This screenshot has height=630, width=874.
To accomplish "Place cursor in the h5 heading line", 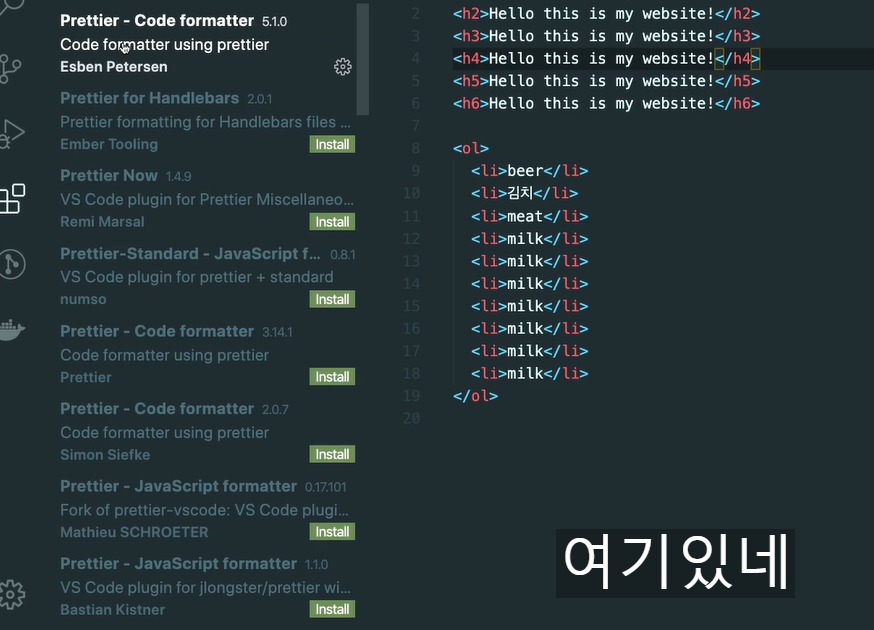I will point(606,81).
